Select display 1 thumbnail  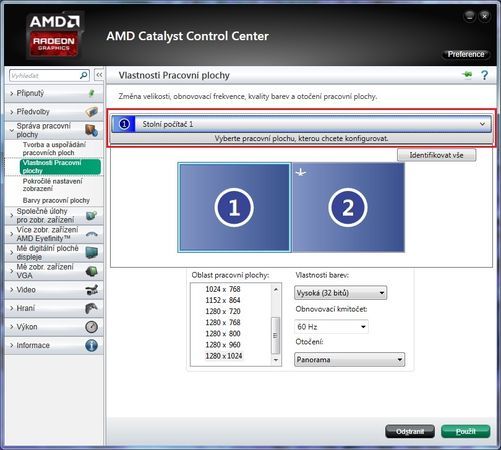pos(234,207)
